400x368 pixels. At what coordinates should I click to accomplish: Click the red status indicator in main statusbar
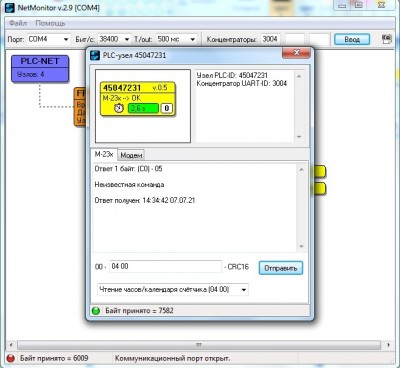click(11, 358)
